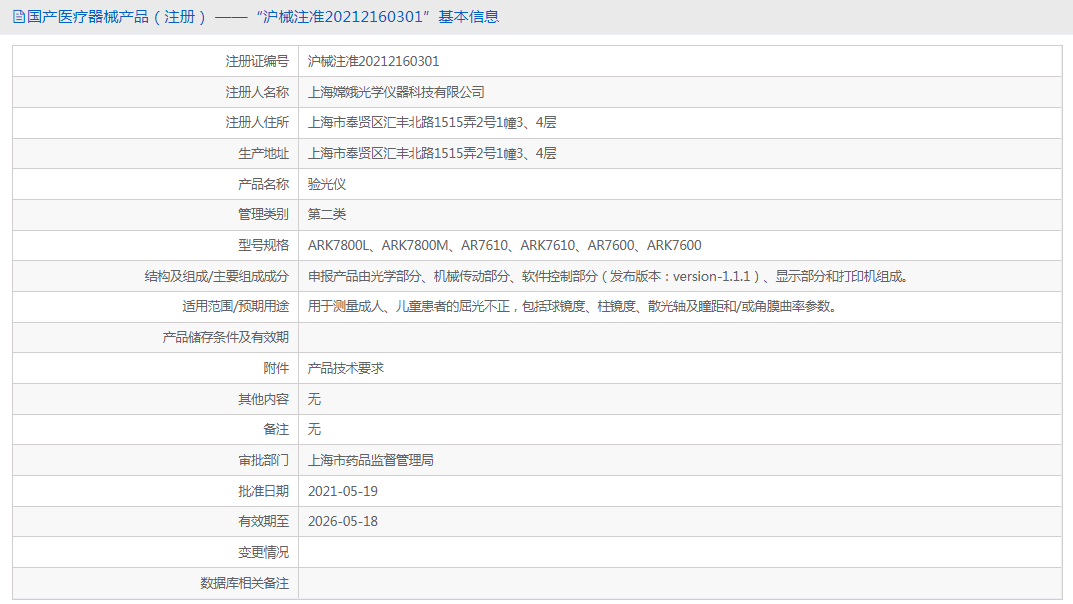
Task: Click the label '注册证编号'
Action: [x=257, y=62]
